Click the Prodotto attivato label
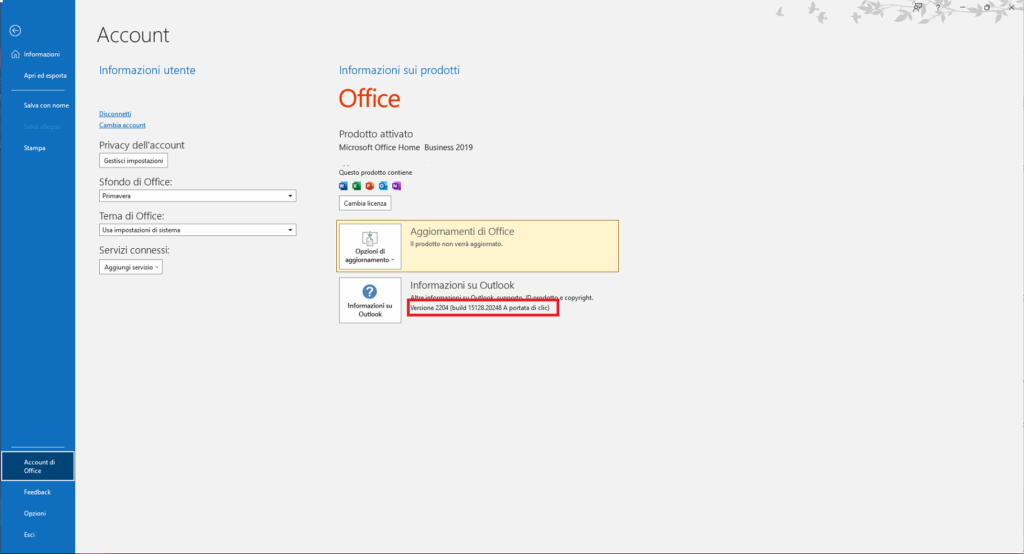1024x554 pixels. pos(376,134)
